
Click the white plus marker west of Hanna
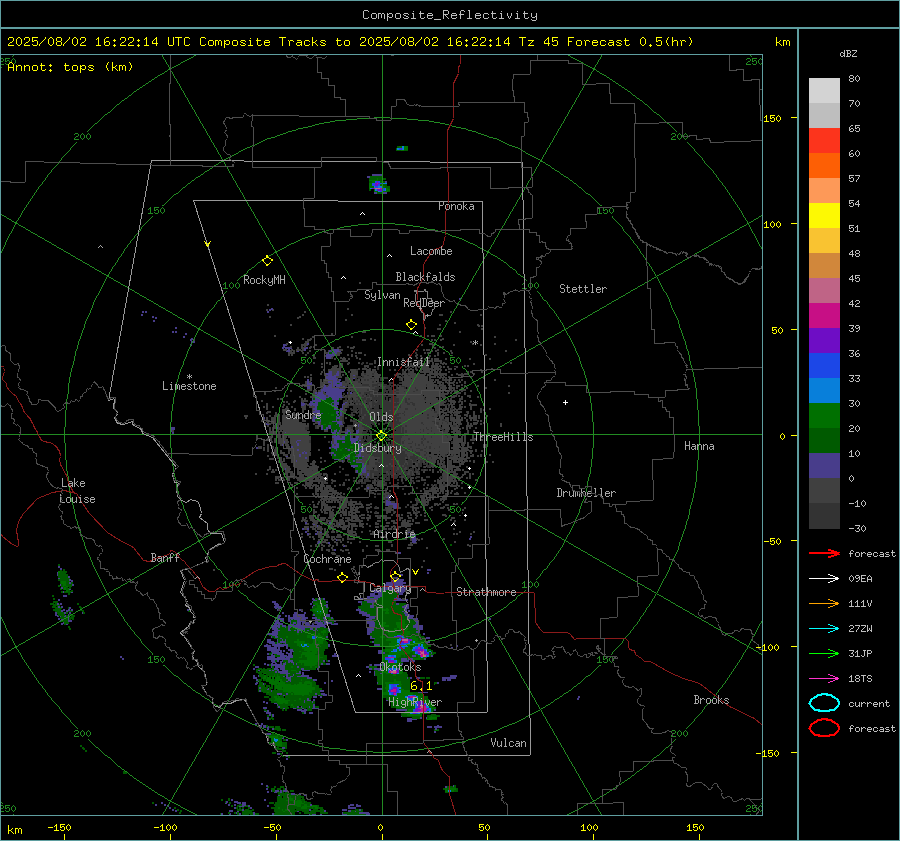click(565, 402)
